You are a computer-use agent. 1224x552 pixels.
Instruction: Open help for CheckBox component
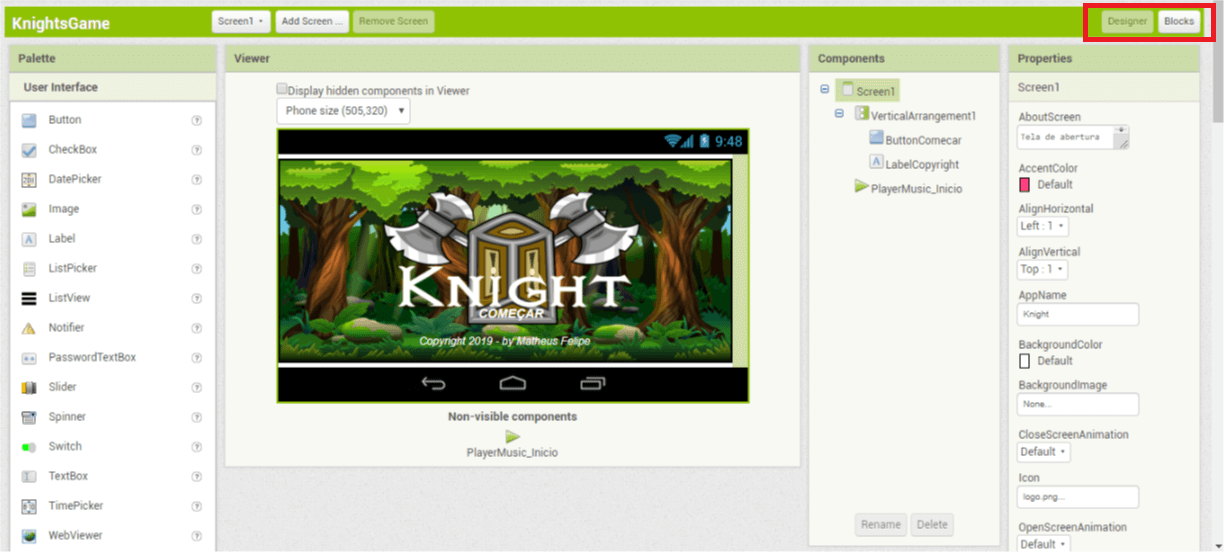click(196, 150)
